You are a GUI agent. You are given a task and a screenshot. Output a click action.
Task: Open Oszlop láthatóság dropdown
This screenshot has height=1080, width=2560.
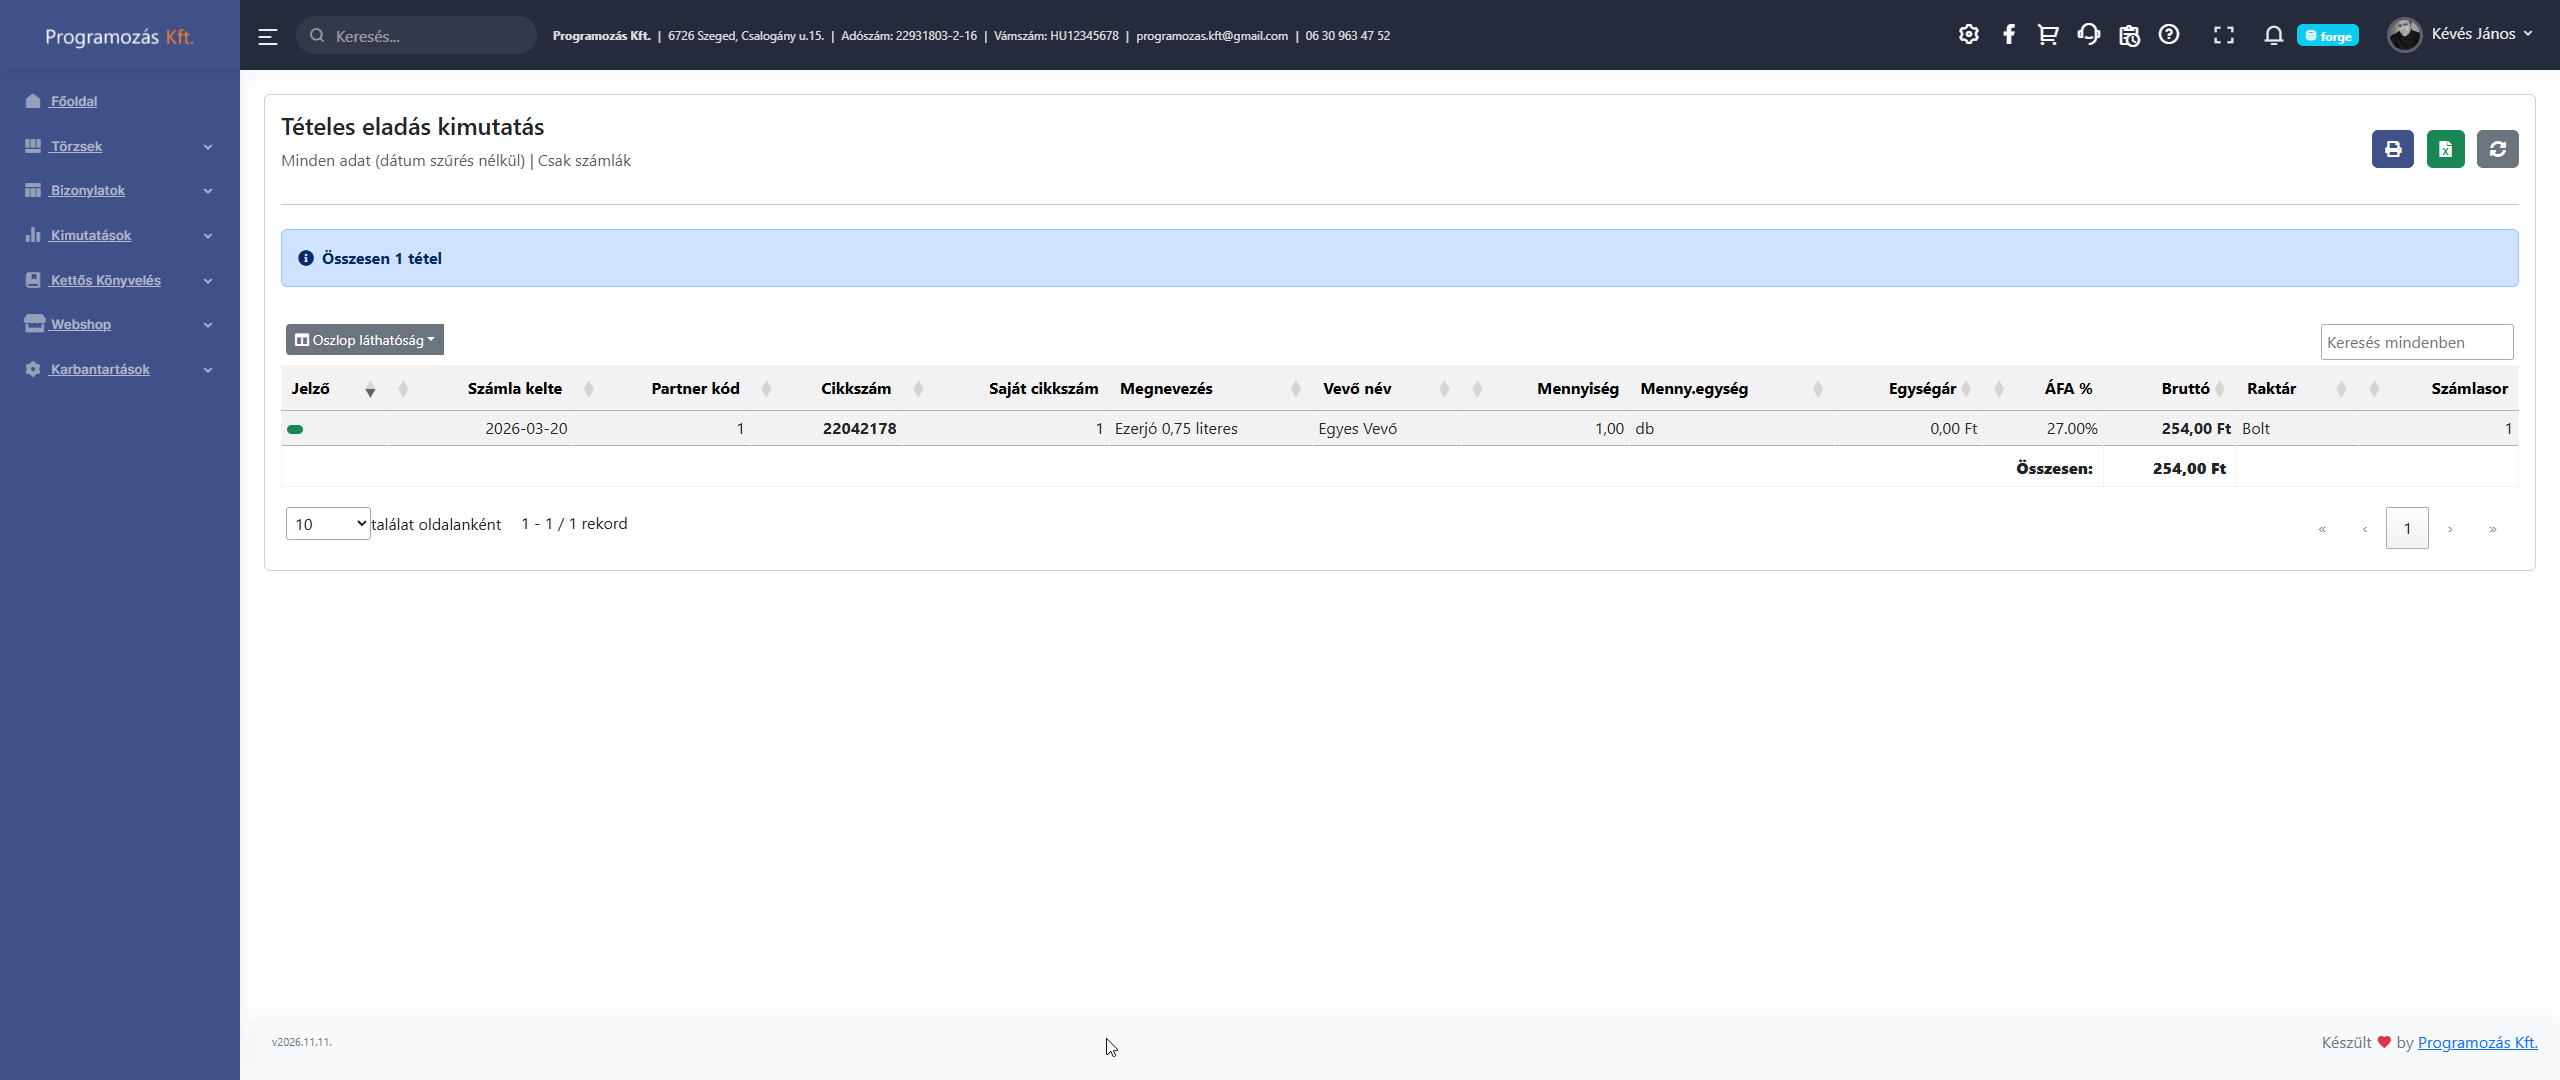tap(365, 340)
